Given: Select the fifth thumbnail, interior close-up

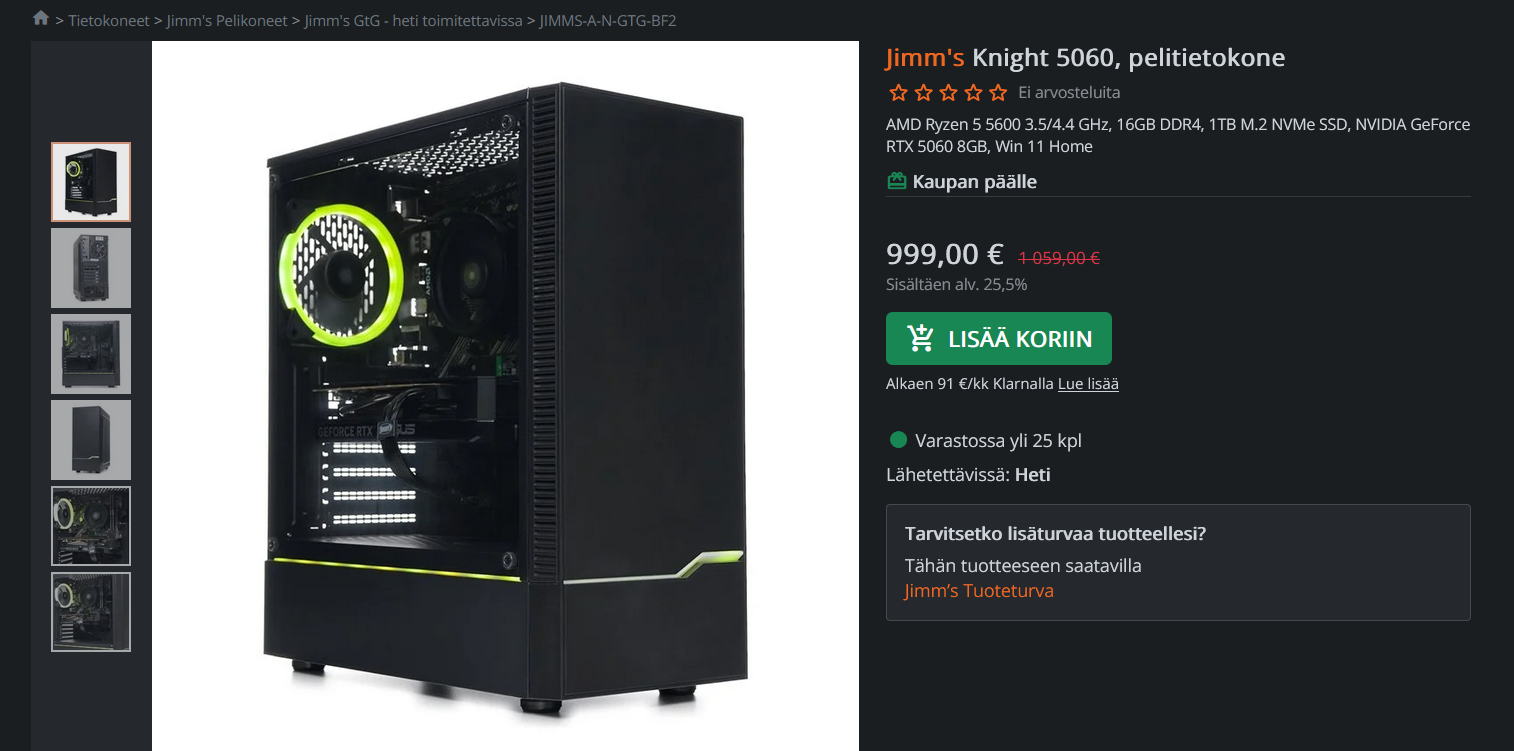Looking at the screenshot, I should point(91,526).
